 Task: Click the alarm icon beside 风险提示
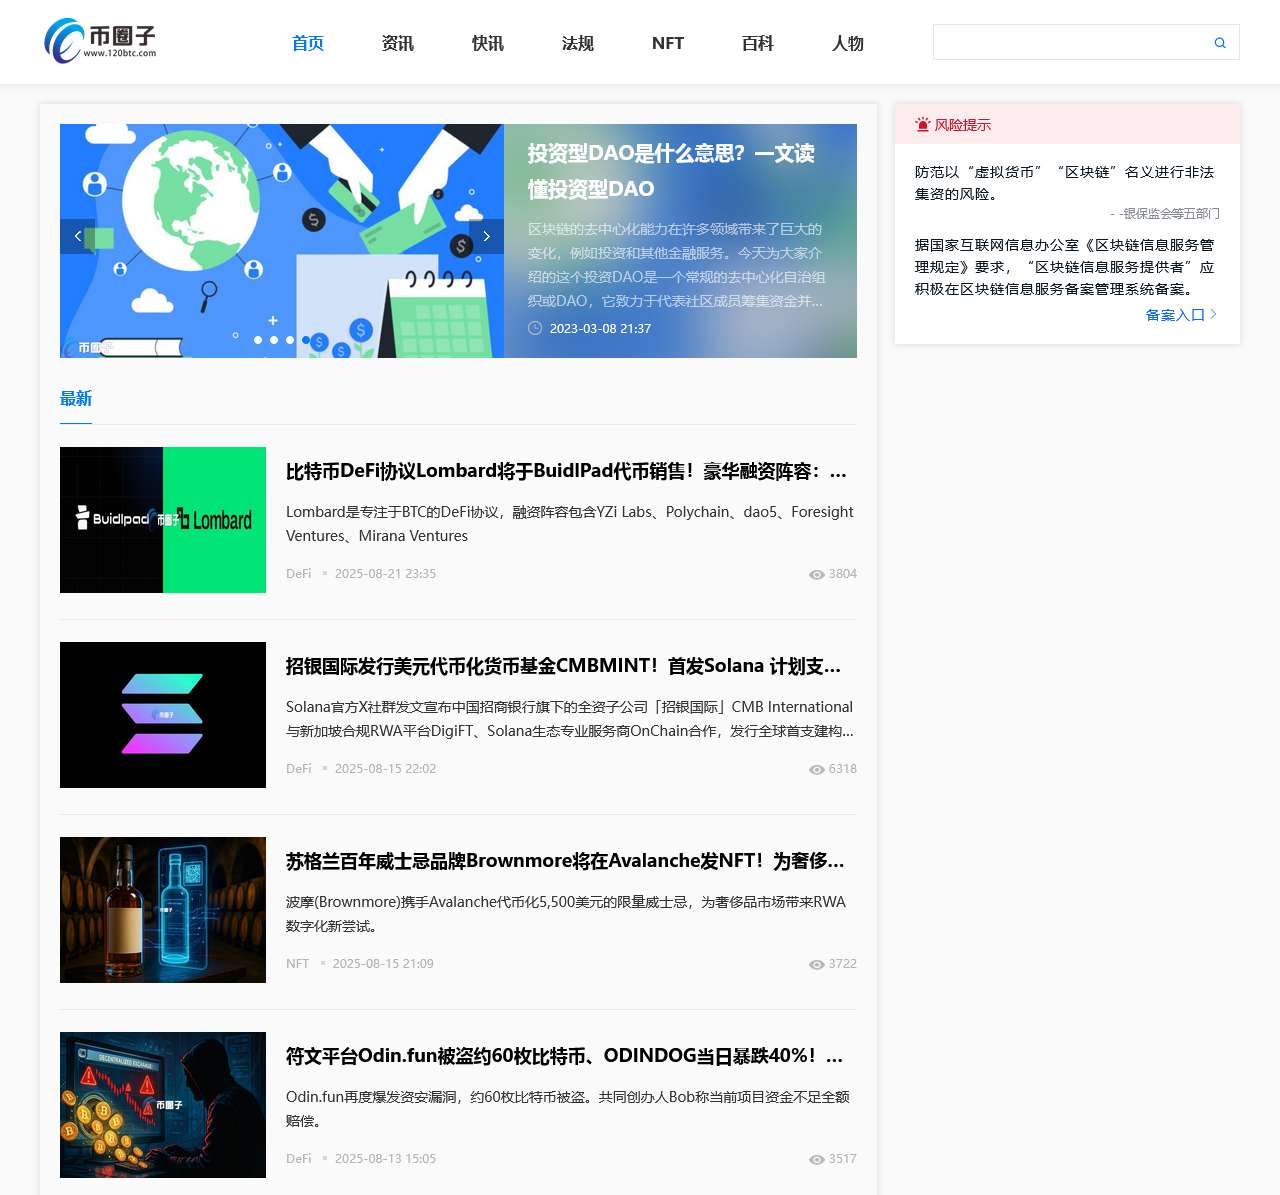point(921,124)
